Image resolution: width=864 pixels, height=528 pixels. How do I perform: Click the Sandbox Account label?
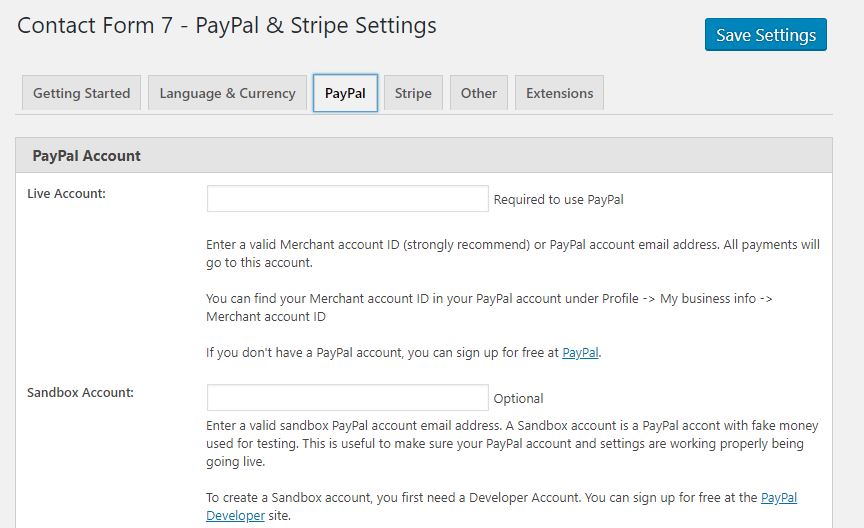[80, 392]
